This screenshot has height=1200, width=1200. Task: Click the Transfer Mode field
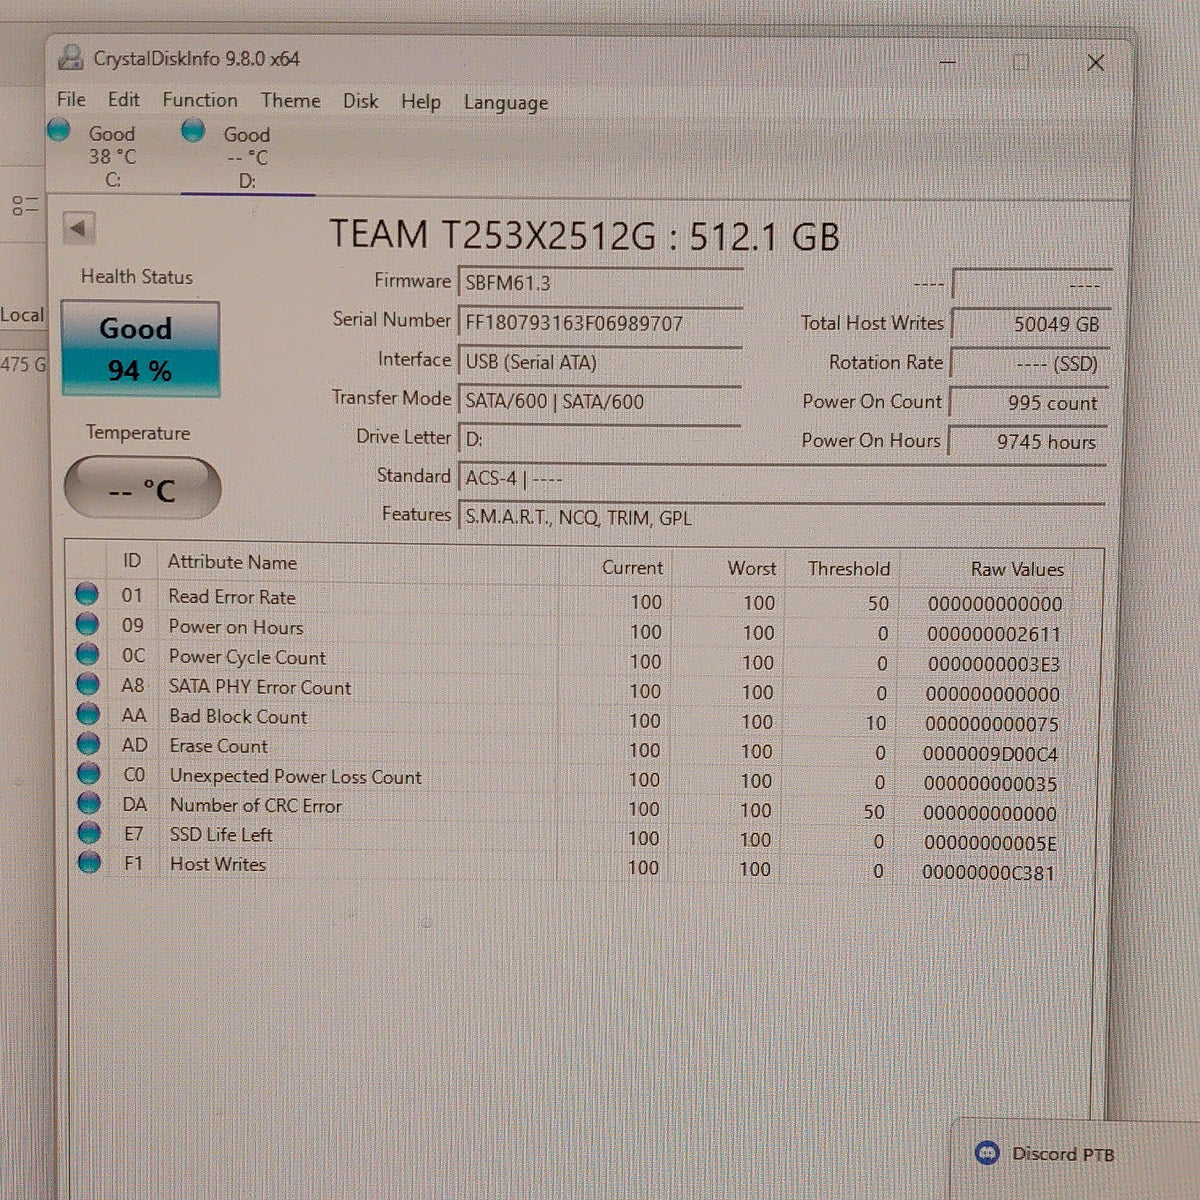(599, 401)
